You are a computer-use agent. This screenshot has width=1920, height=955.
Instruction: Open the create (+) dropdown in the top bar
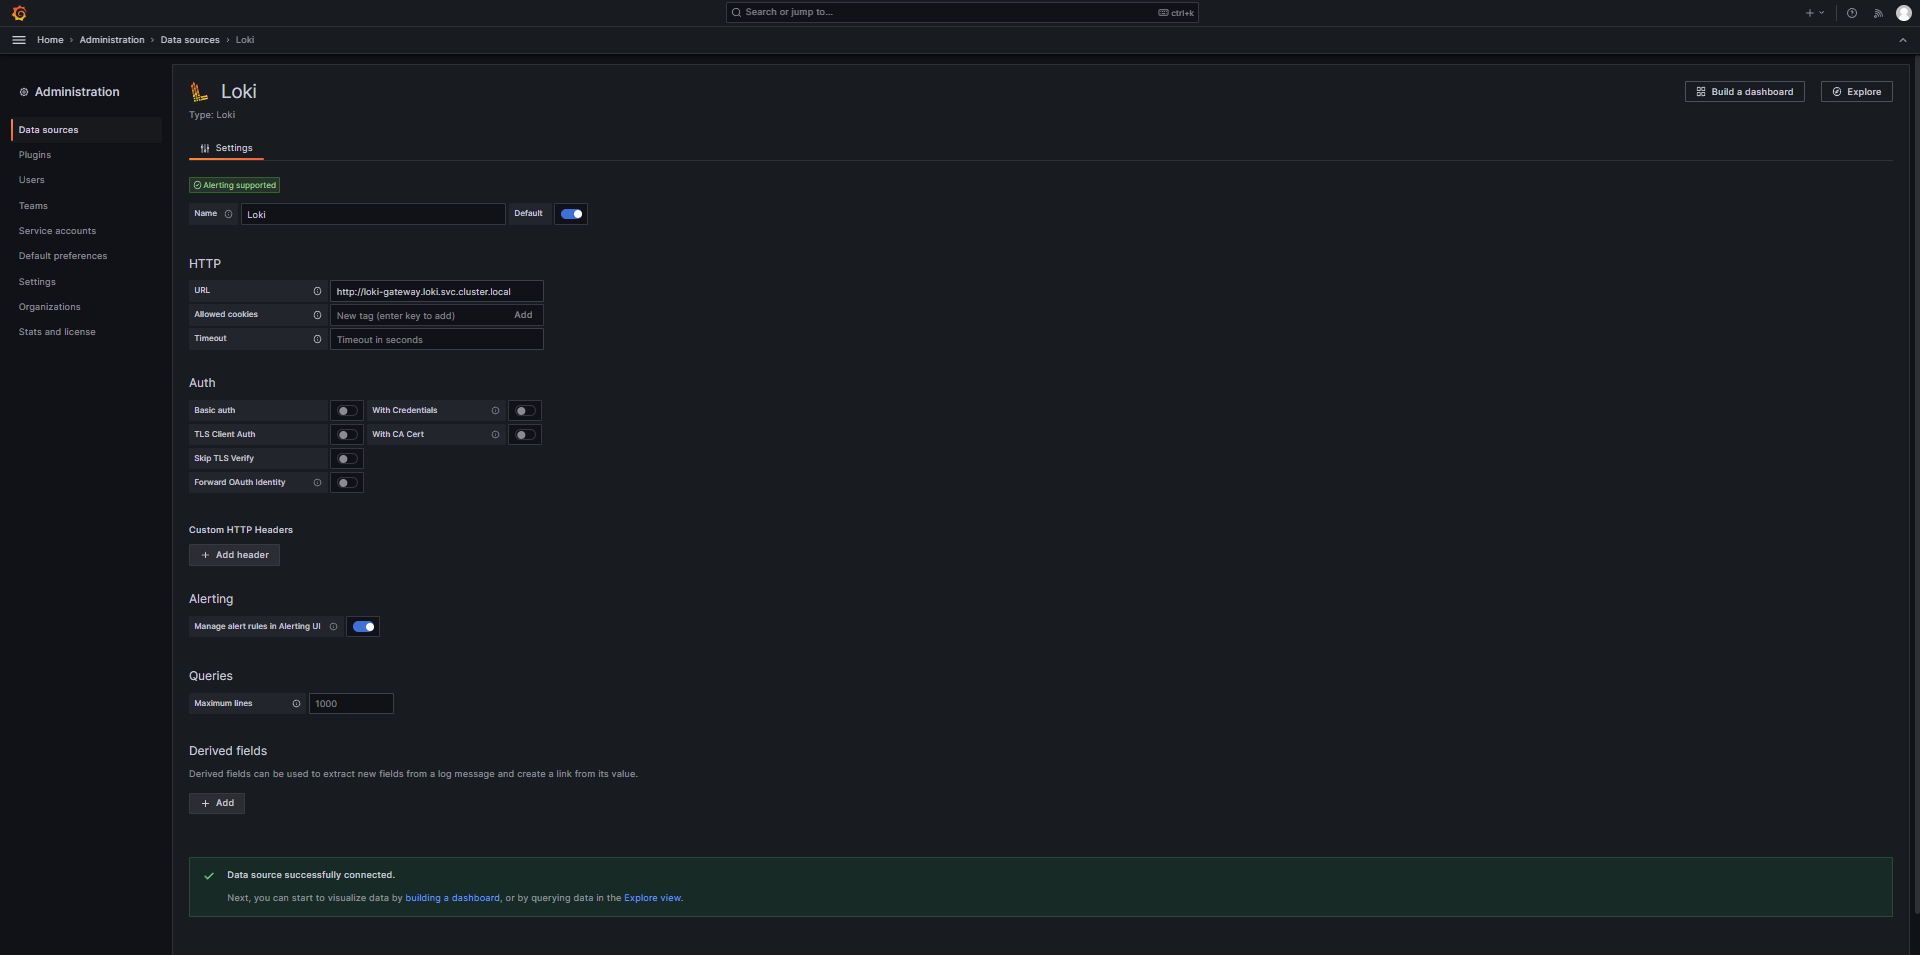pos(1814,13)
